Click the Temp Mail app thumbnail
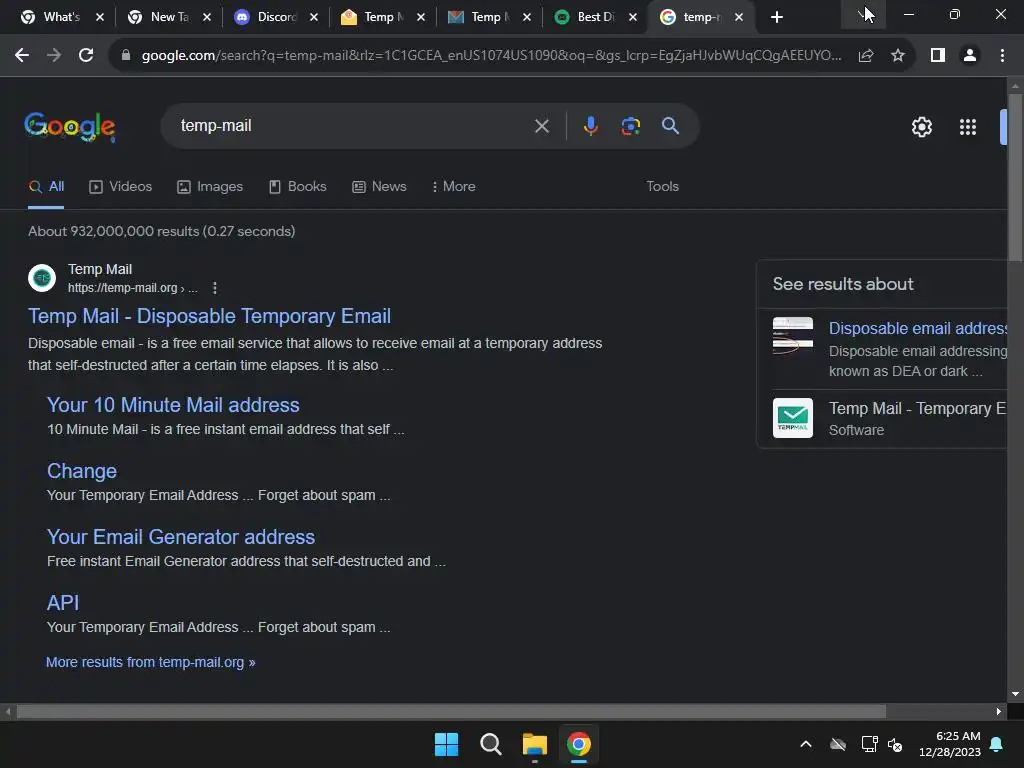 point(793,418)
